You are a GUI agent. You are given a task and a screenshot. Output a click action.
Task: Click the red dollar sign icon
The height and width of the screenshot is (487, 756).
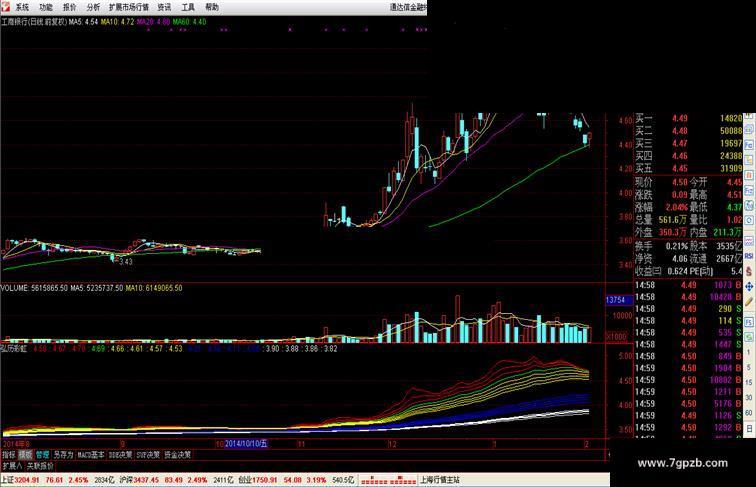pos(749,271)
